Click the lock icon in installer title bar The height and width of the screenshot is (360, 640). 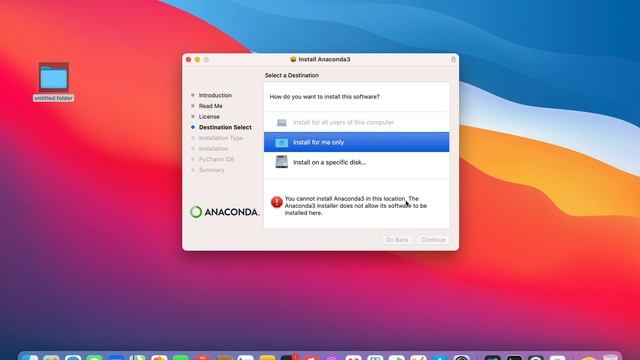click(x=453, y=59)
